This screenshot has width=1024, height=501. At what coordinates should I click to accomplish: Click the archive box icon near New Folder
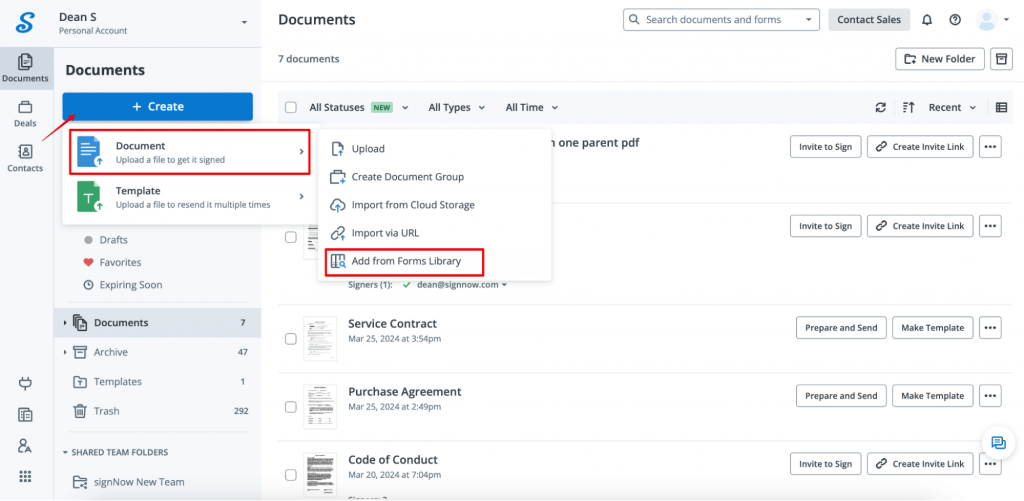(x=1001, y=59)
